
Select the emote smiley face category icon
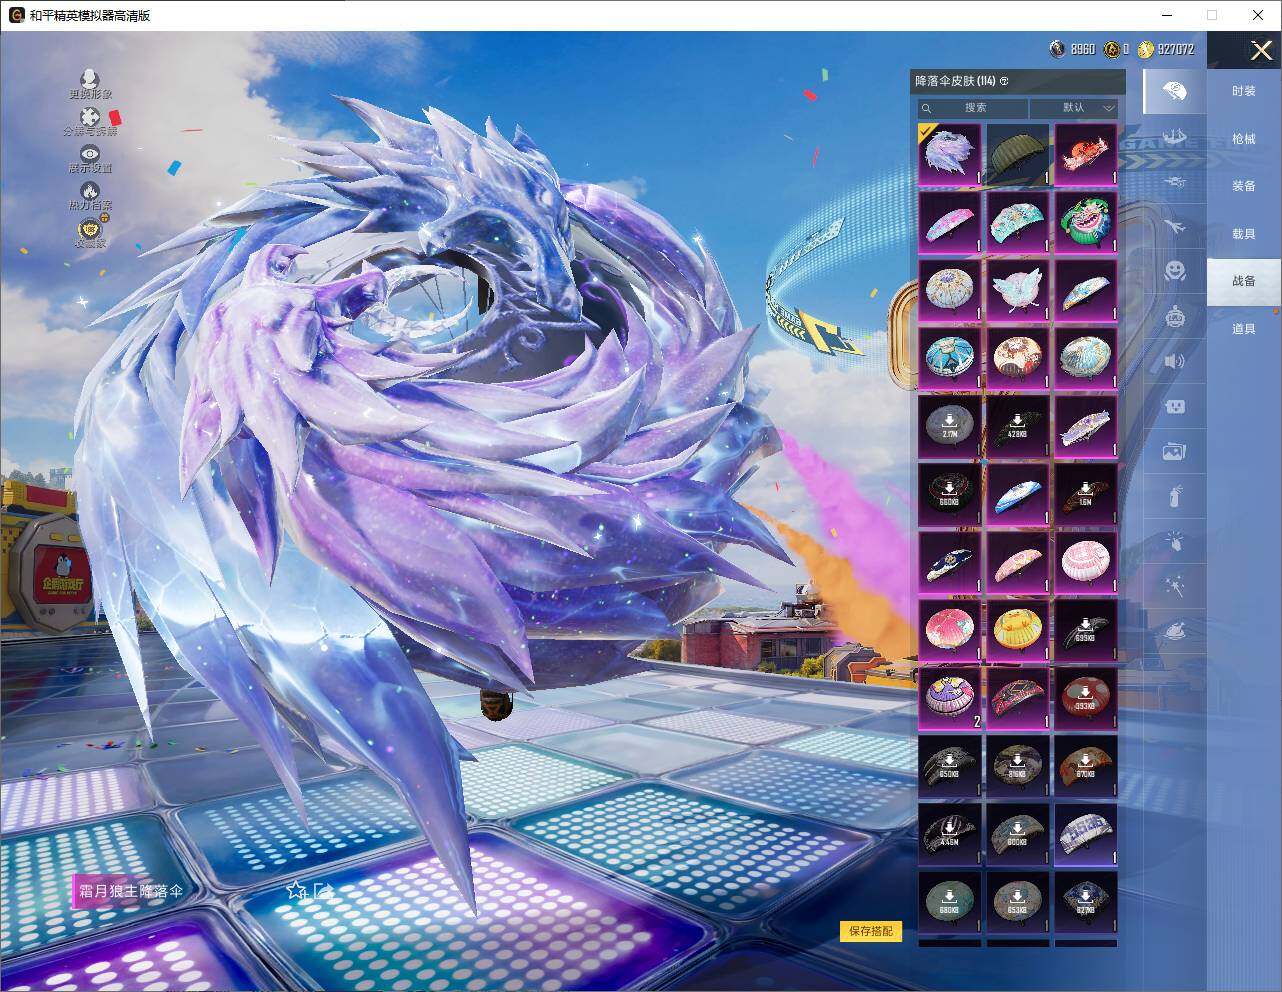(1174, 270)
